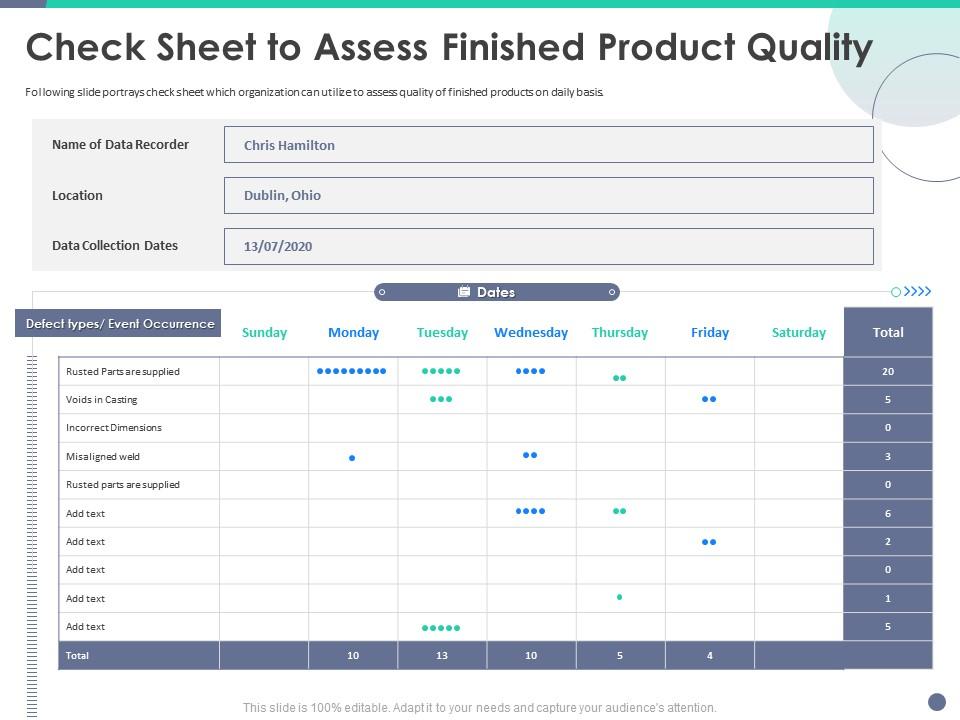Click the calendar icon beside Dates
Viewport: 960px width, 720px height.
click(464, 292)
